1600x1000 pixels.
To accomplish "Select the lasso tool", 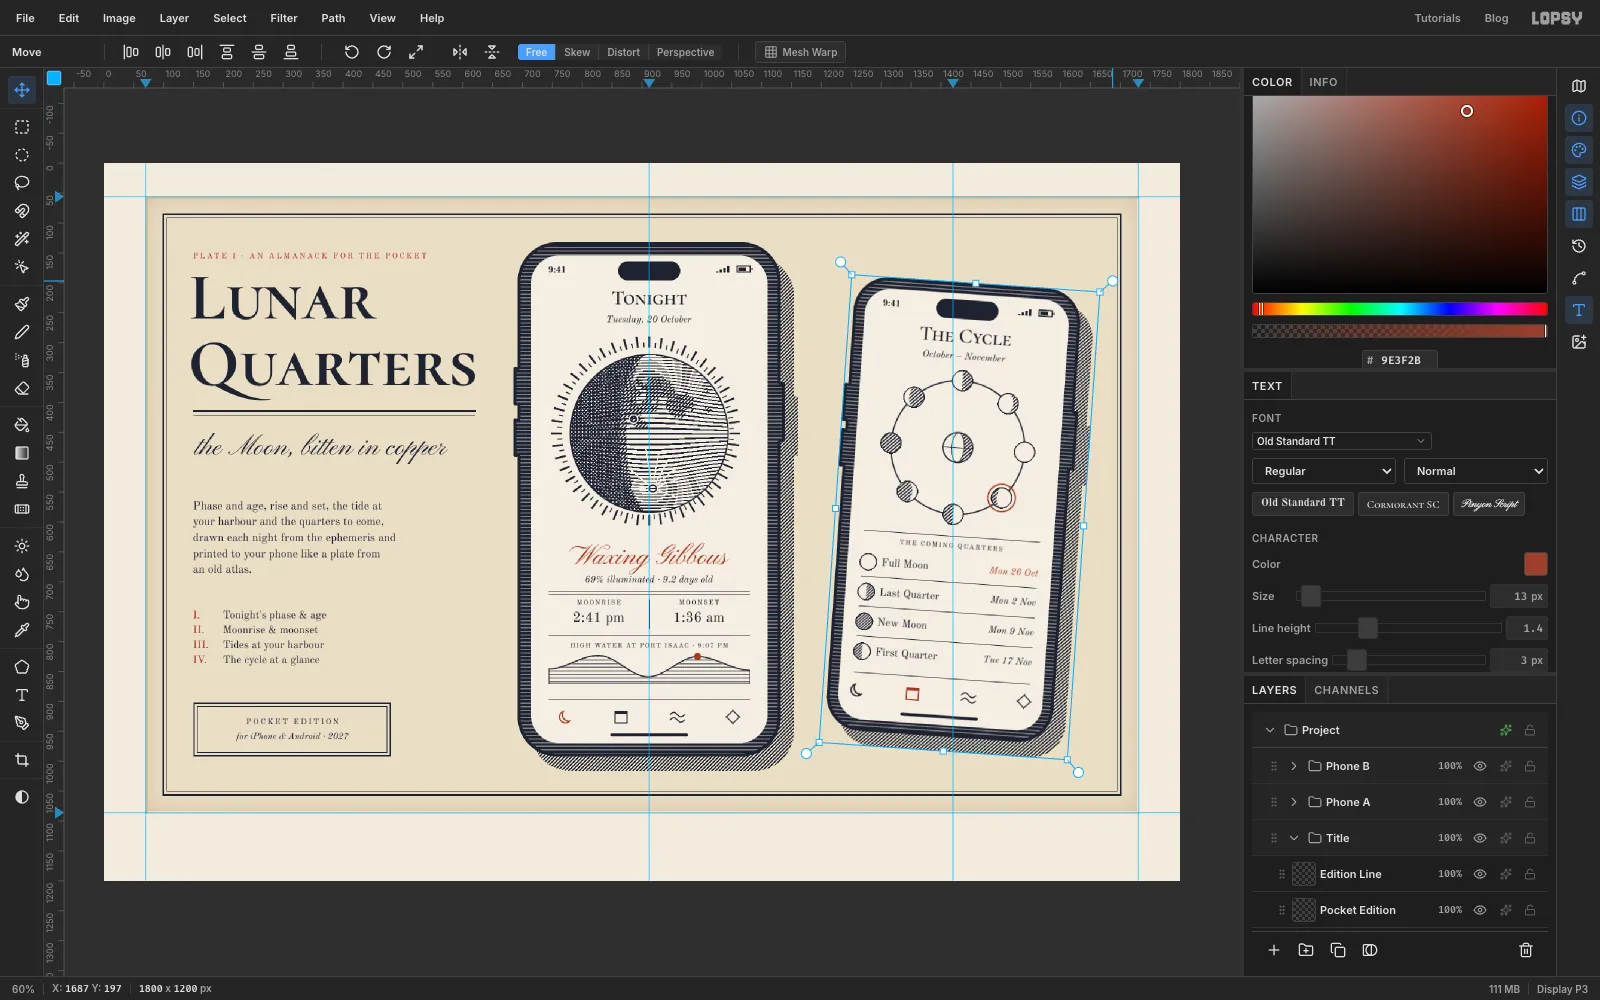I will tap(22, 183).
